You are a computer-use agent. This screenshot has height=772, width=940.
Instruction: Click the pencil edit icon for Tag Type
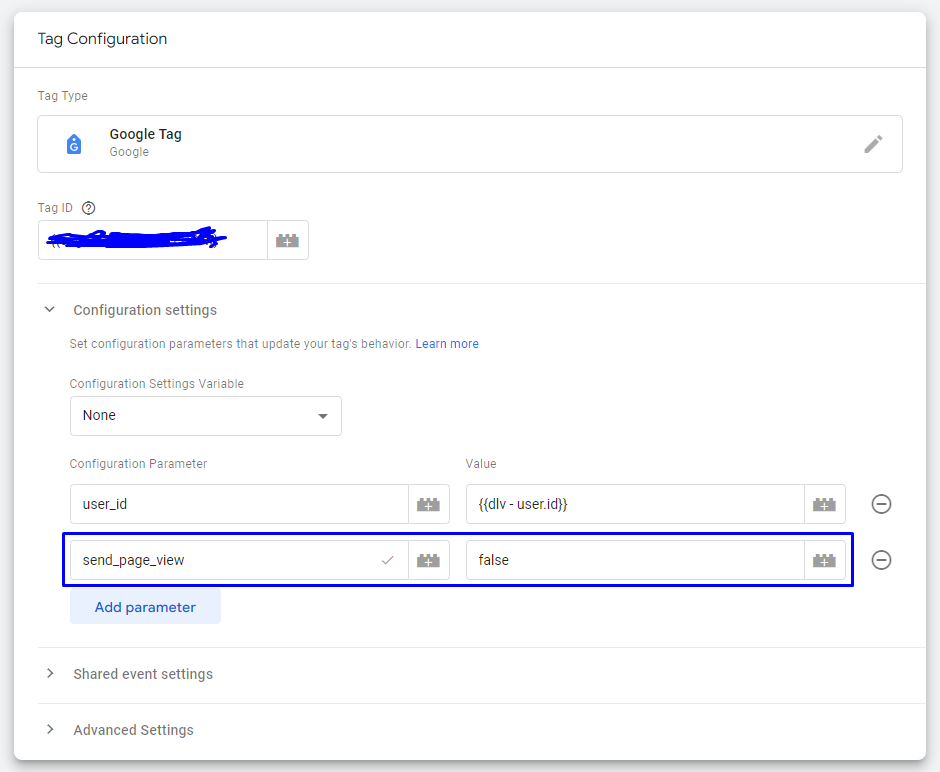[x=873, y=144]
